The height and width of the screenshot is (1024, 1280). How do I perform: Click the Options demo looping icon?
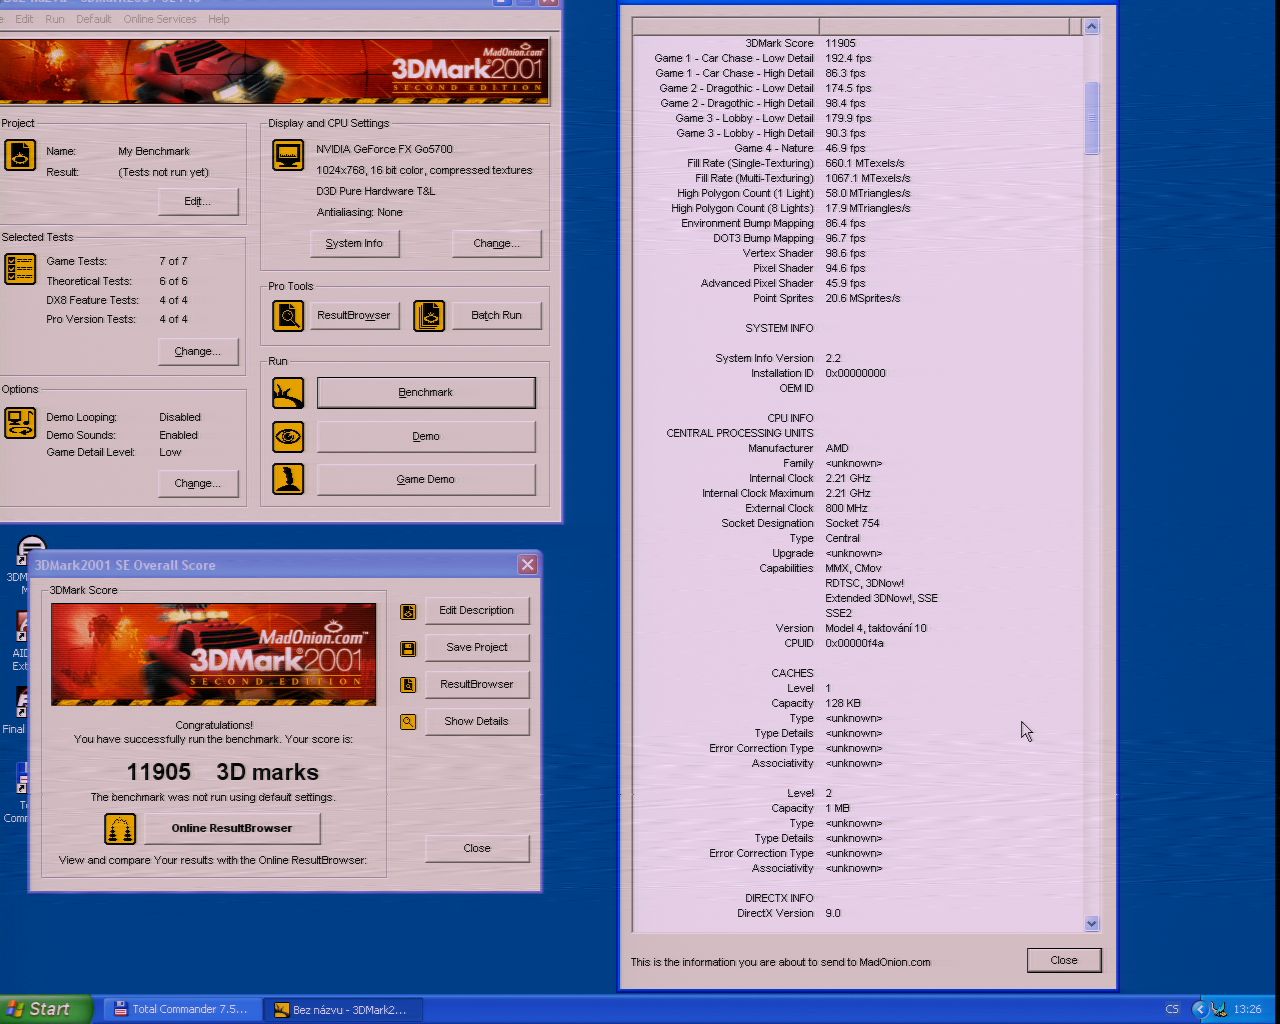(x=20, y=423)
